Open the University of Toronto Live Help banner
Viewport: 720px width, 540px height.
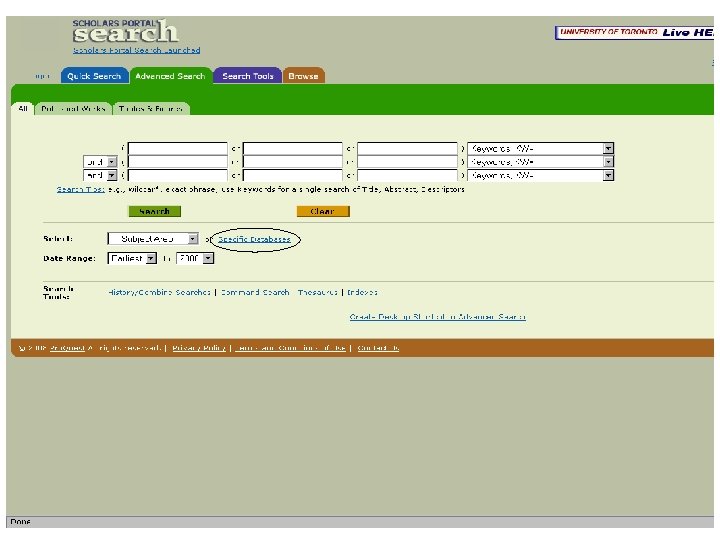(x=634, y=32)
